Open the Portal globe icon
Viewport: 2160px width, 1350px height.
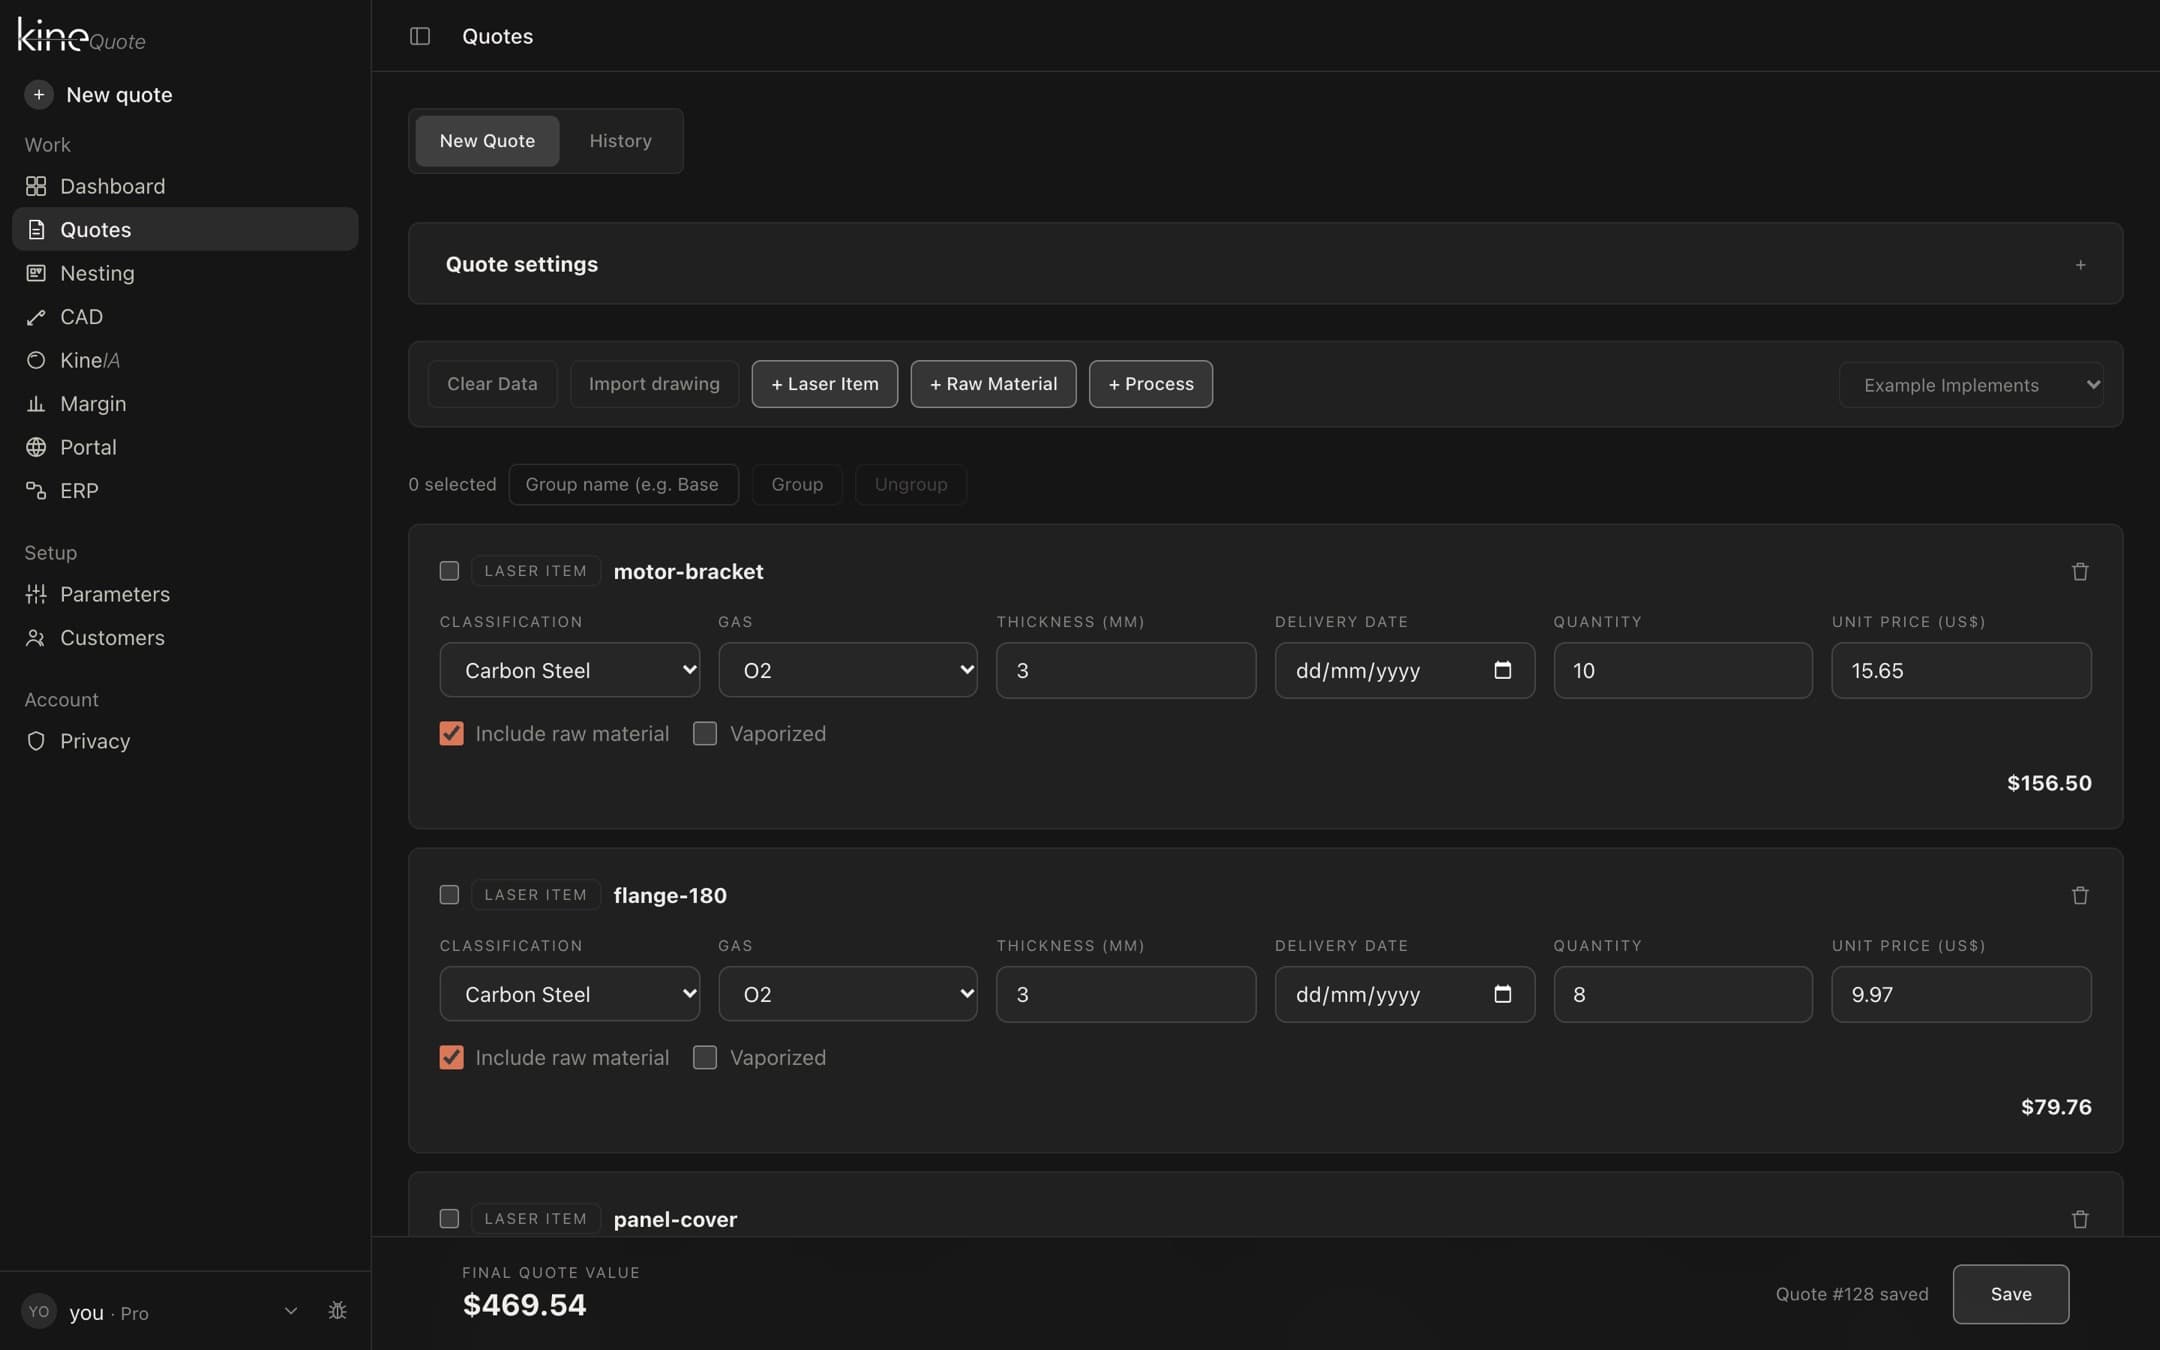[x=36, y=447]
